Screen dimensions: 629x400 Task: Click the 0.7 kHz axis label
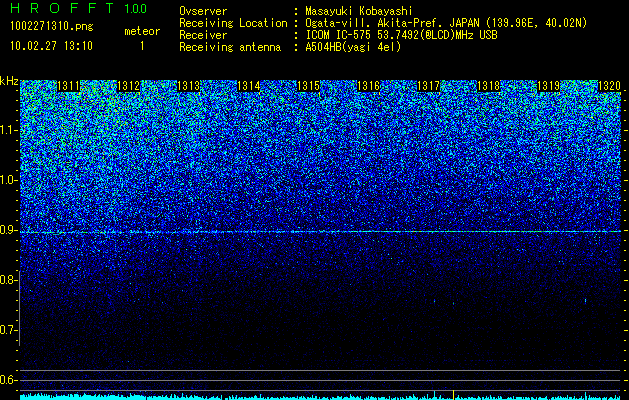click(x=8, y=330)
